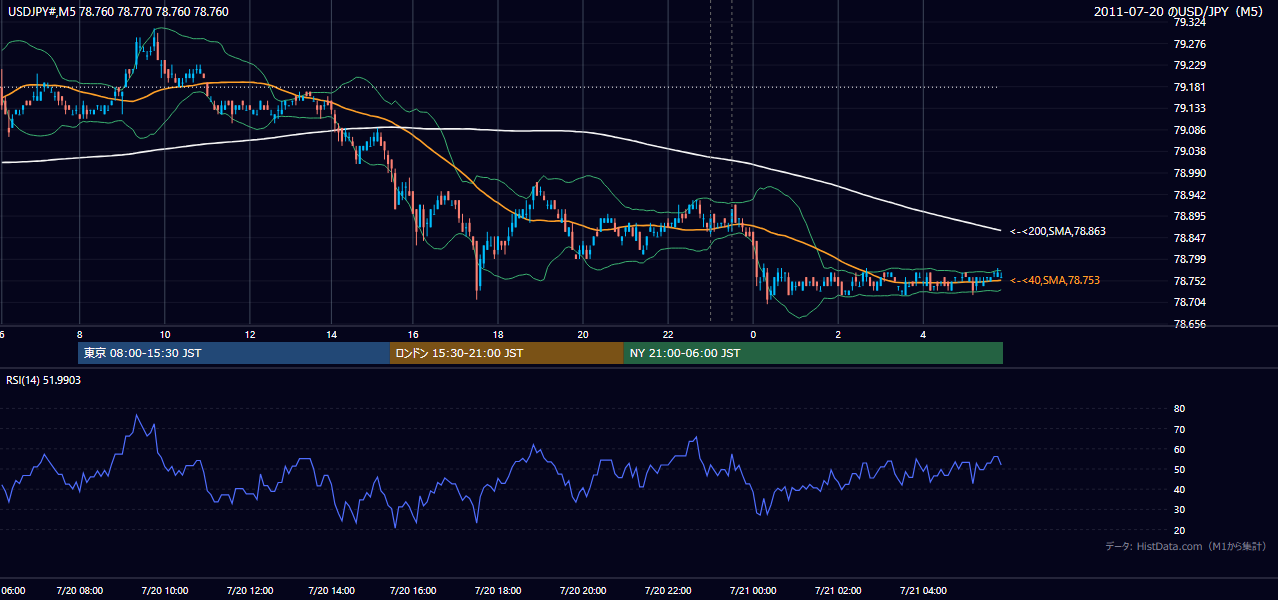Screen dimensions: 1278x600
Task: Click price axis value 78.752
Action: pos(1189,281)
